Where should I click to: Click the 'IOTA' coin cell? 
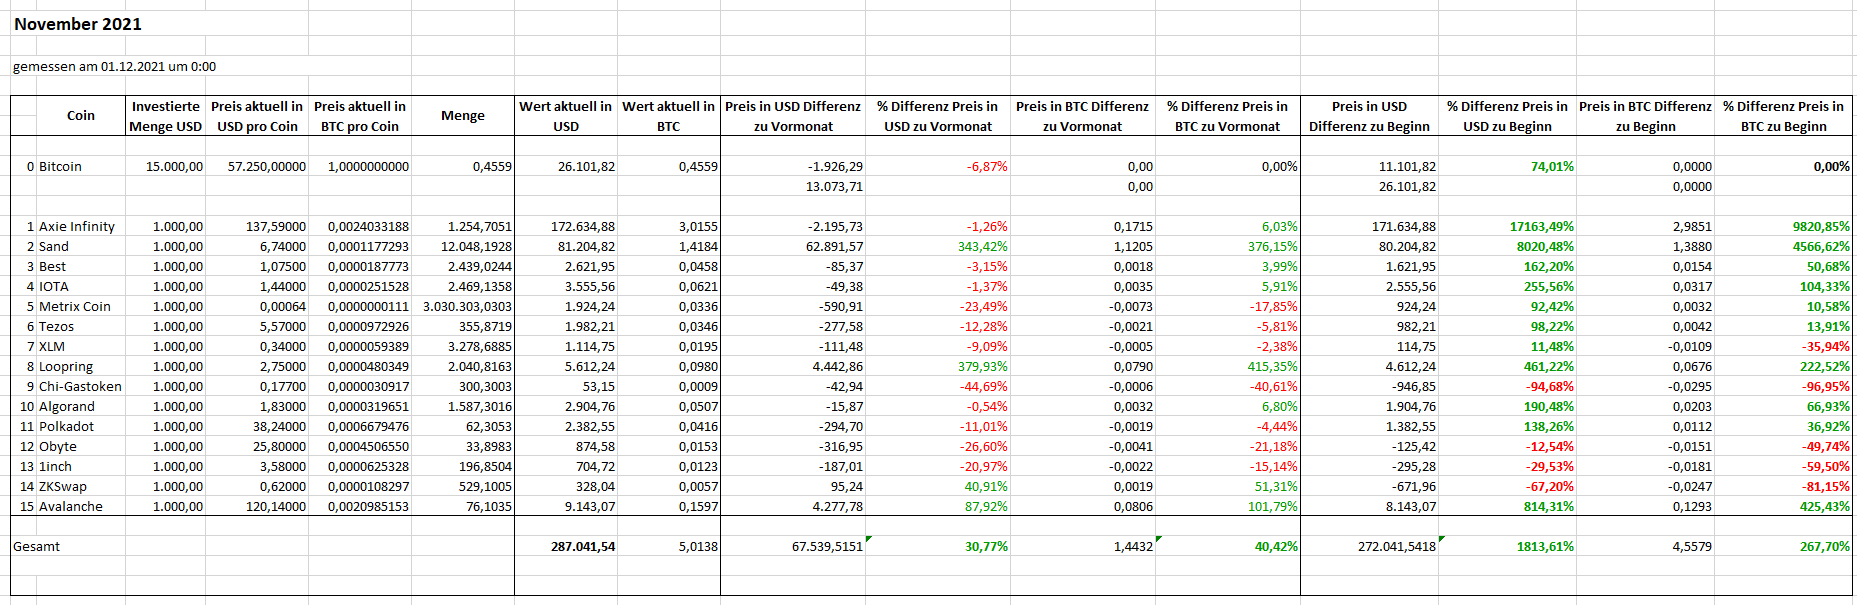(x=54, y=287)
